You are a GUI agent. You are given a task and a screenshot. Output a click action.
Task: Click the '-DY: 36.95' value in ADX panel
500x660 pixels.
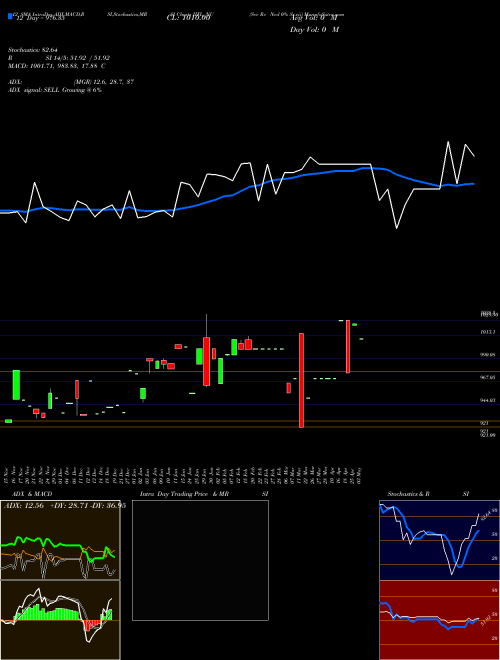[109, 506]
